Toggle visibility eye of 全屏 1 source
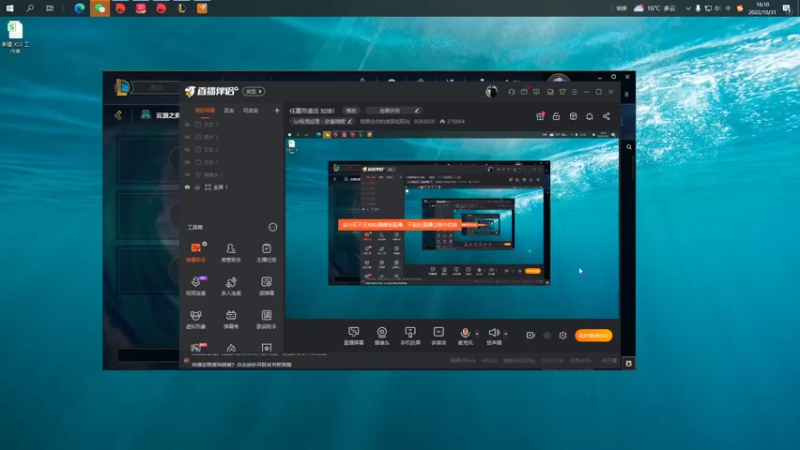 coord(187,187)
